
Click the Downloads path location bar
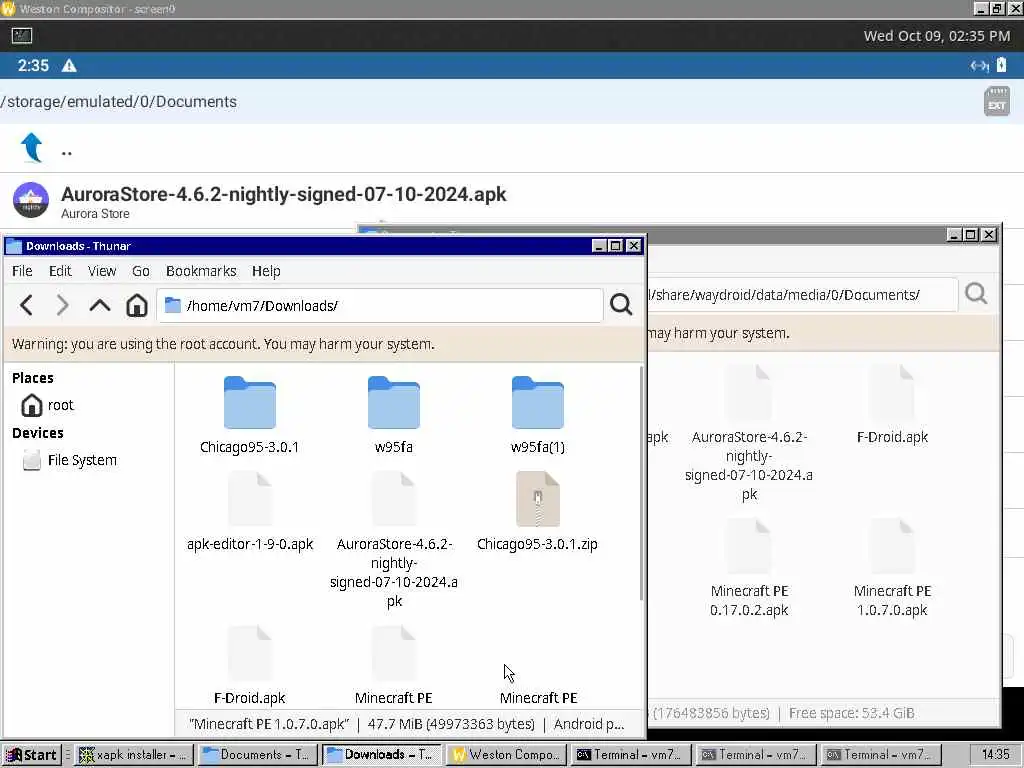tap(379, 305)
